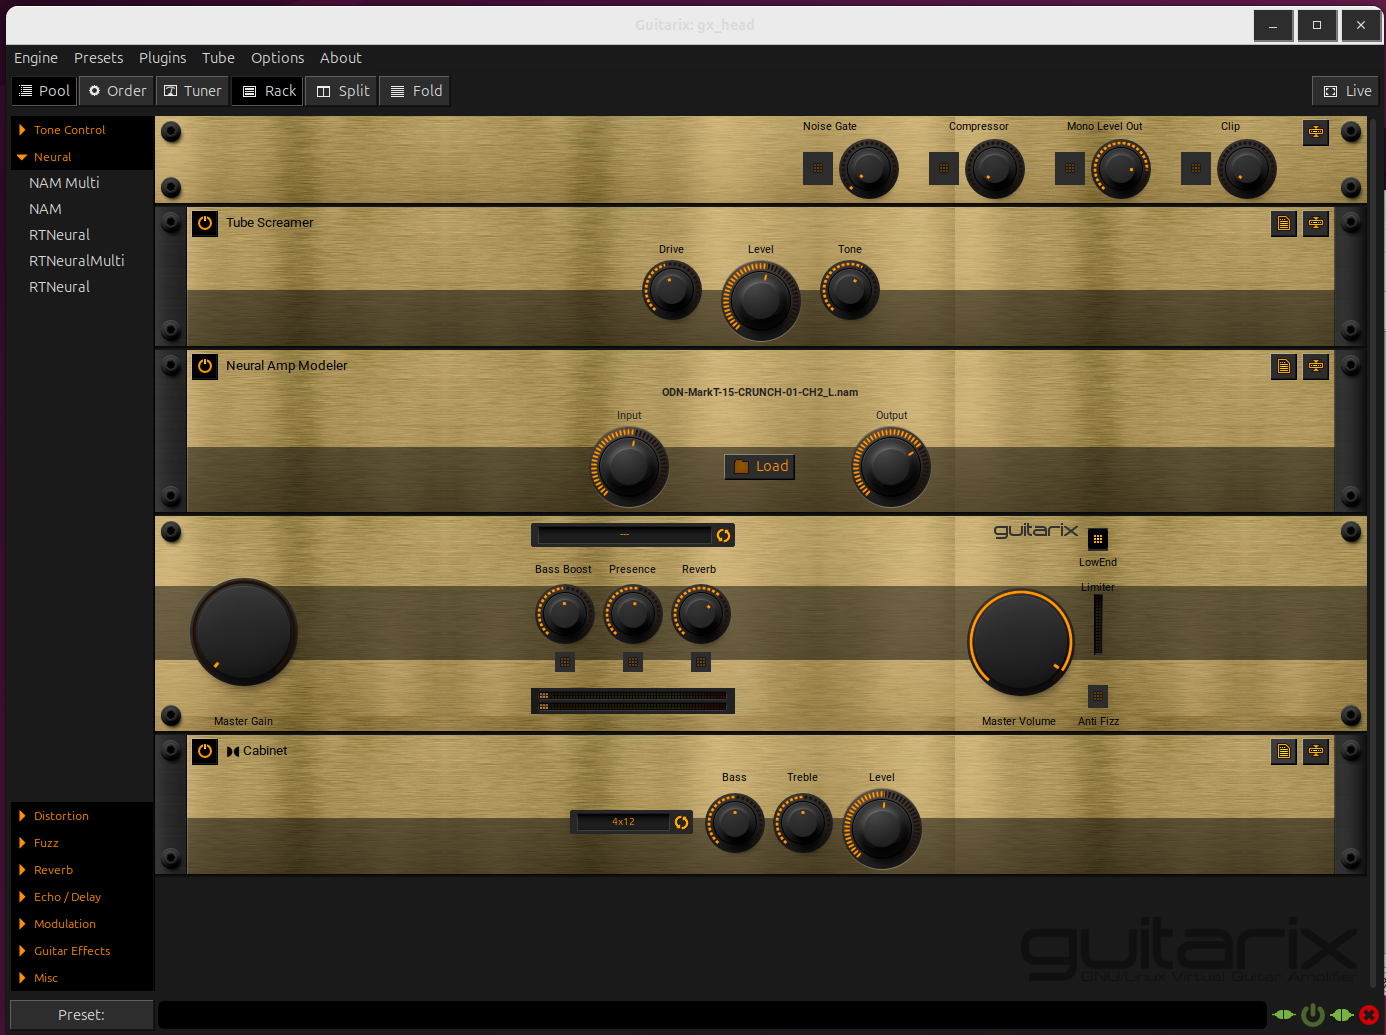Click the red Jack disconnect icon at bottom right

pyautogui.click(x=1369, y=1015)
